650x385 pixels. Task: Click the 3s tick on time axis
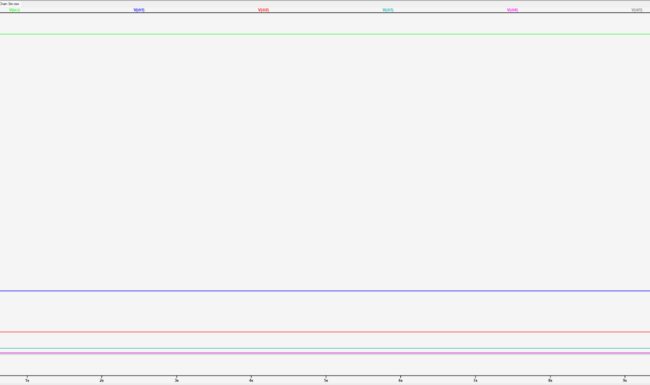click(x=177, y=380)
